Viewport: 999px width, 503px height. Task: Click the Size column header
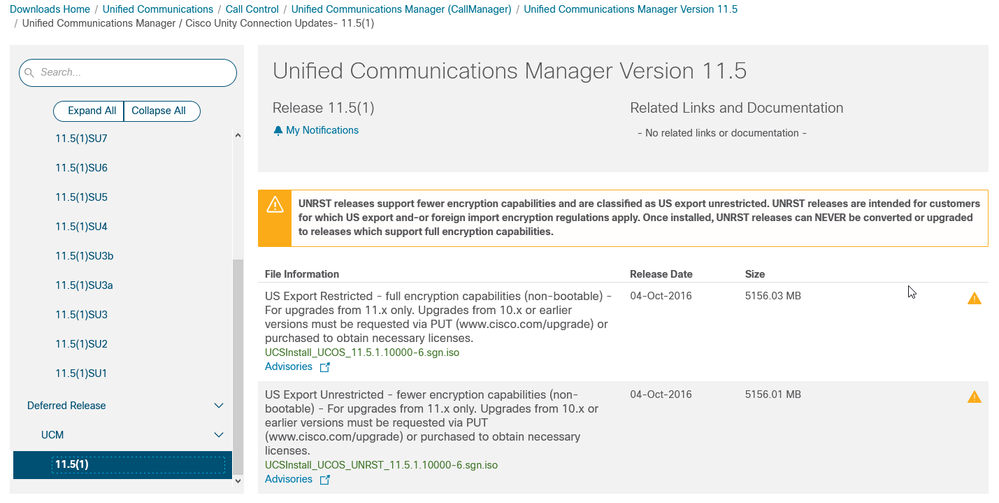[x=755, y=274]
